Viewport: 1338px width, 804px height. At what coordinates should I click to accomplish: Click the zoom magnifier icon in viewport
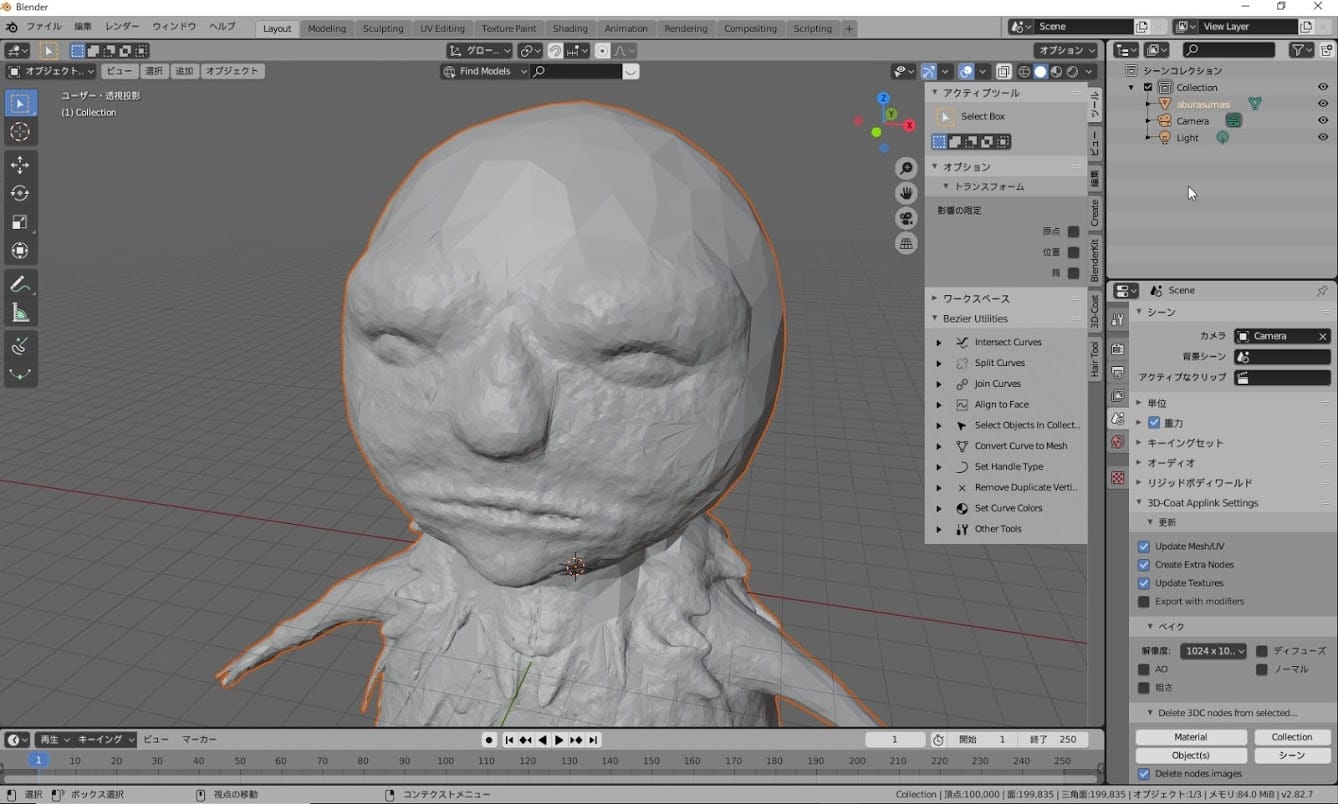[906, 168]
